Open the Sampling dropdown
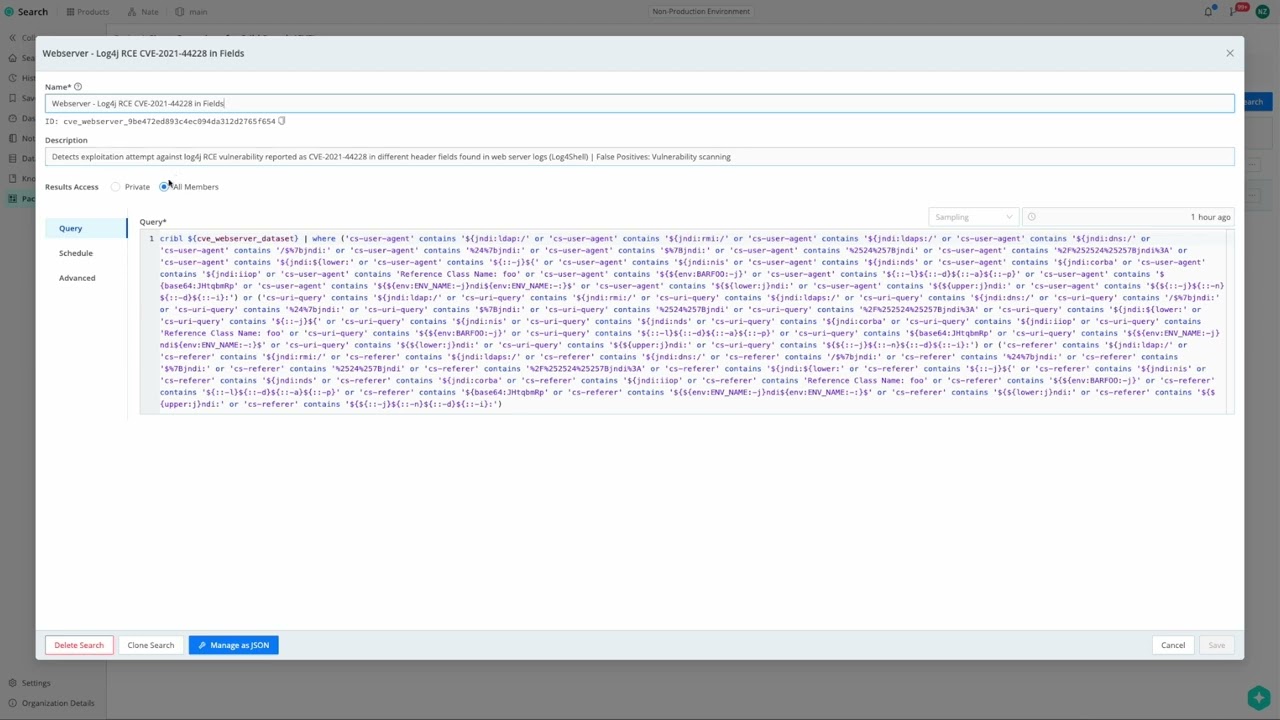Screen dimensions: 1280x720 point(973,217)
